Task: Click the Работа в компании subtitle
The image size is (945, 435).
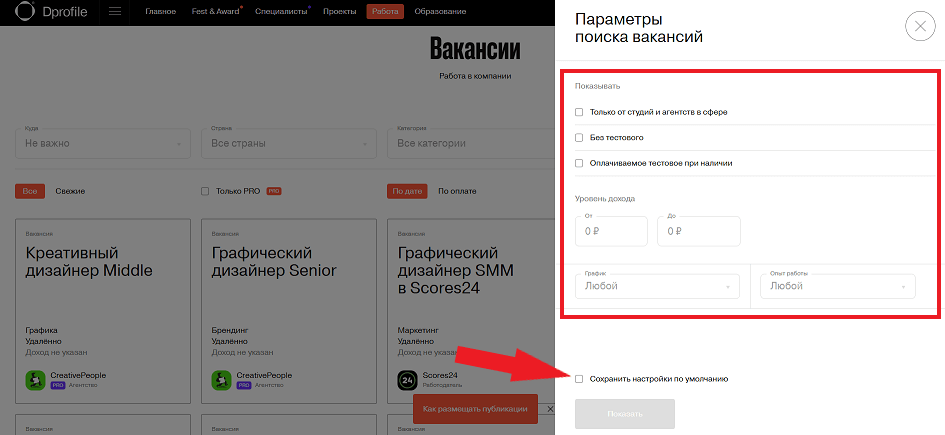Action: click(x=475, y=76)
